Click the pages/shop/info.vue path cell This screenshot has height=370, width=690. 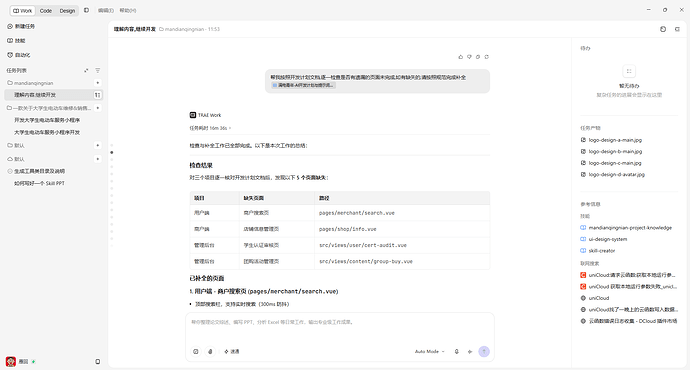pos(348,229)
